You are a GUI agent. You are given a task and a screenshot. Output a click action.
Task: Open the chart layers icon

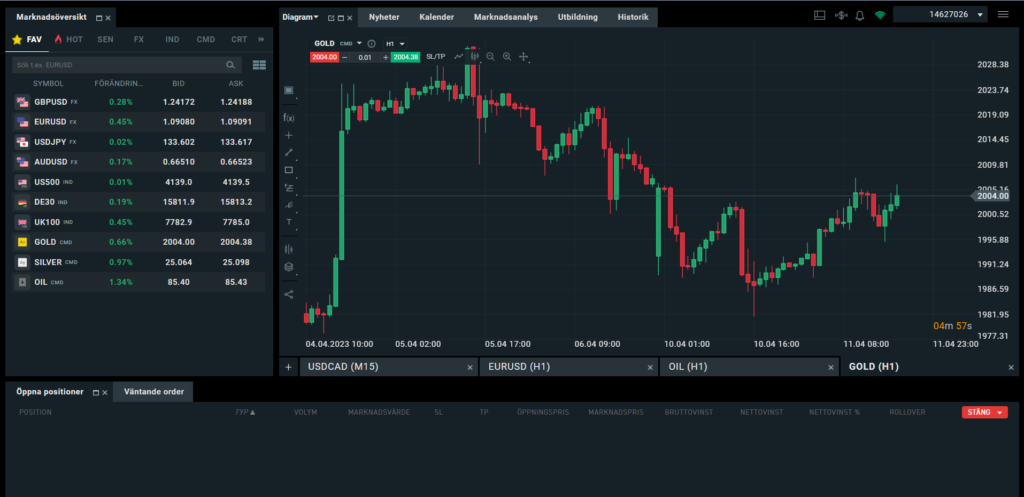coord(289,266)
